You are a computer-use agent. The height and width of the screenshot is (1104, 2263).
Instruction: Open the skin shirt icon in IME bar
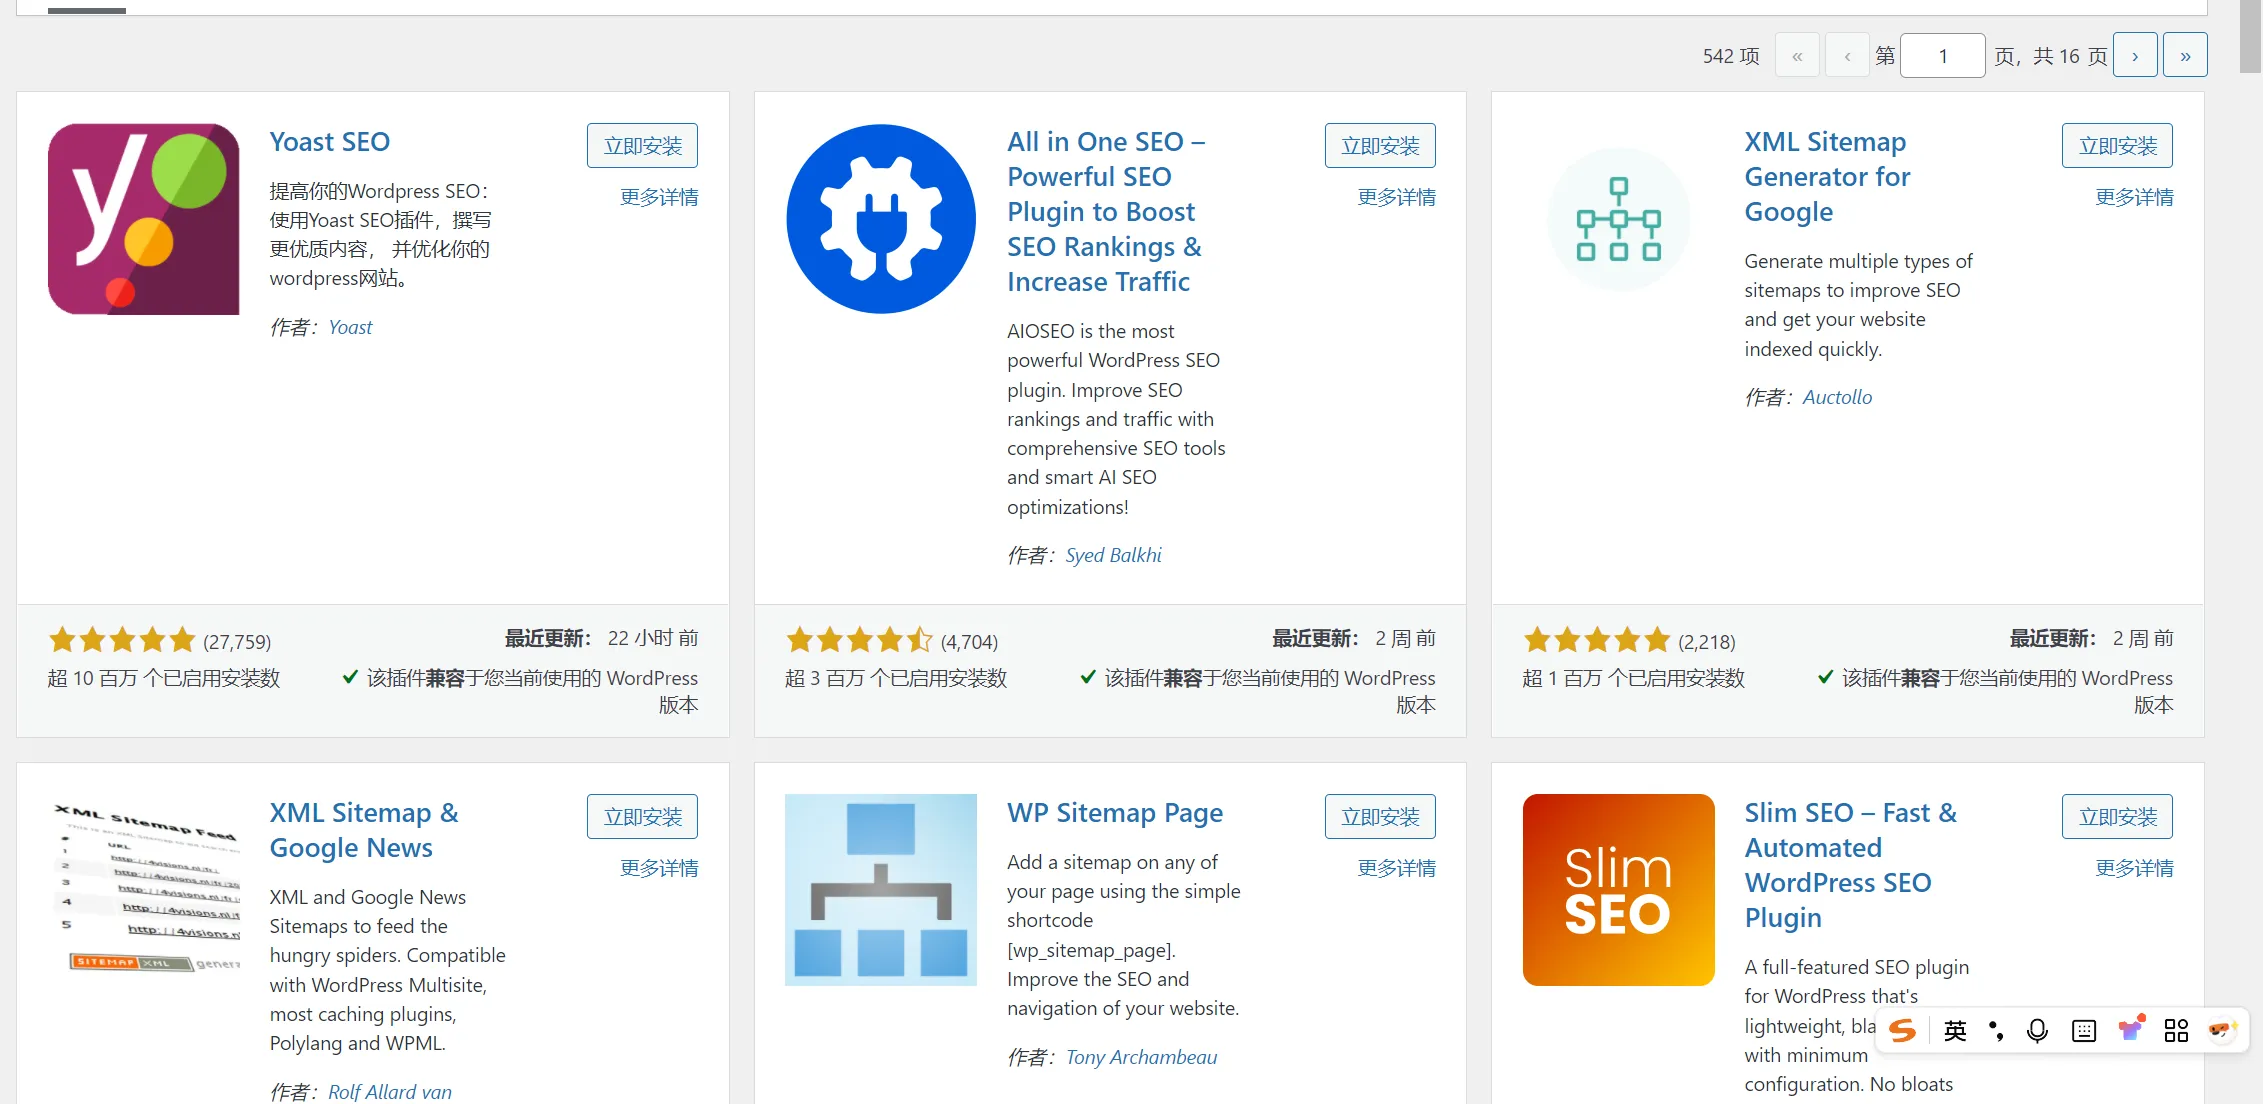(2131, 1030)
